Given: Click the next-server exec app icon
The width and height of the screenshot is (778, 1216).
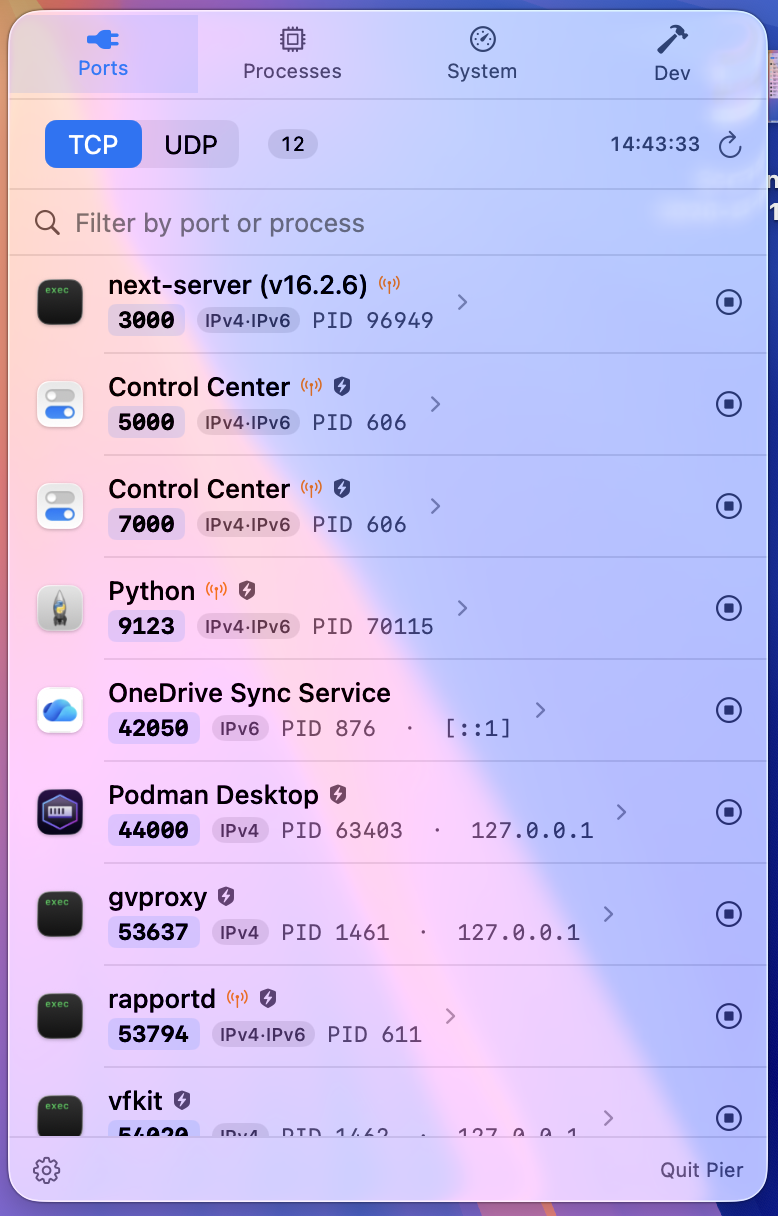Looking at the screenshot, I should coord(60,302).
